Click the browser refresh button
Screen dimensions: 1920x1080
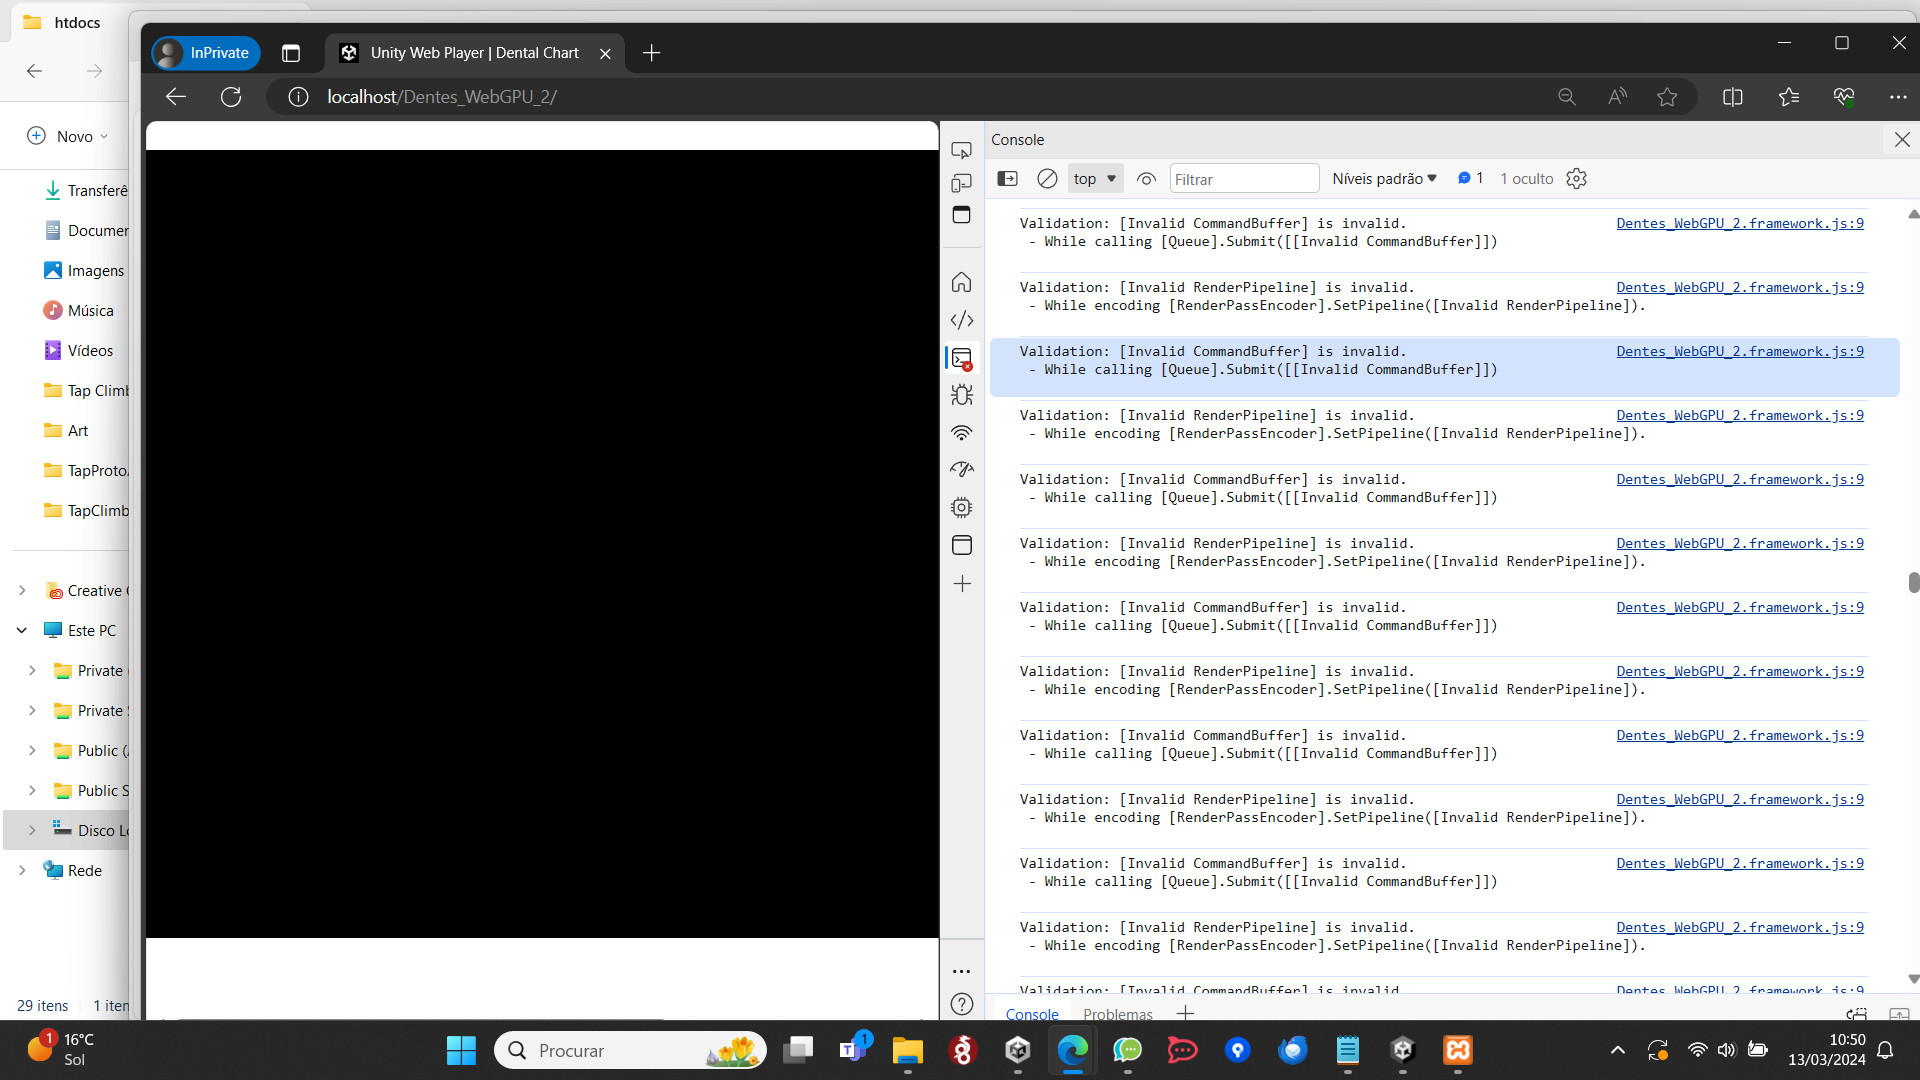coord(231,97)
